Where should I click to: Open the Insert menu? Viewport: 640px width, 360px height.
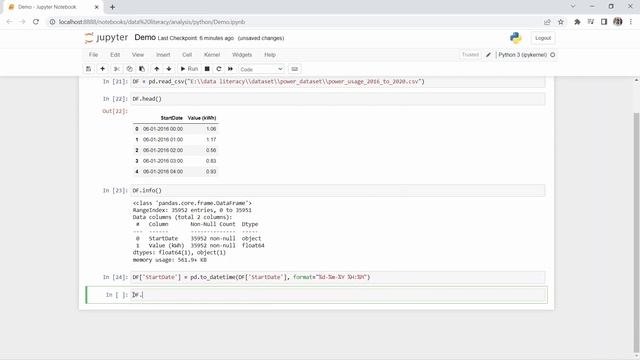pyautogui.click(x=163, y=55)
